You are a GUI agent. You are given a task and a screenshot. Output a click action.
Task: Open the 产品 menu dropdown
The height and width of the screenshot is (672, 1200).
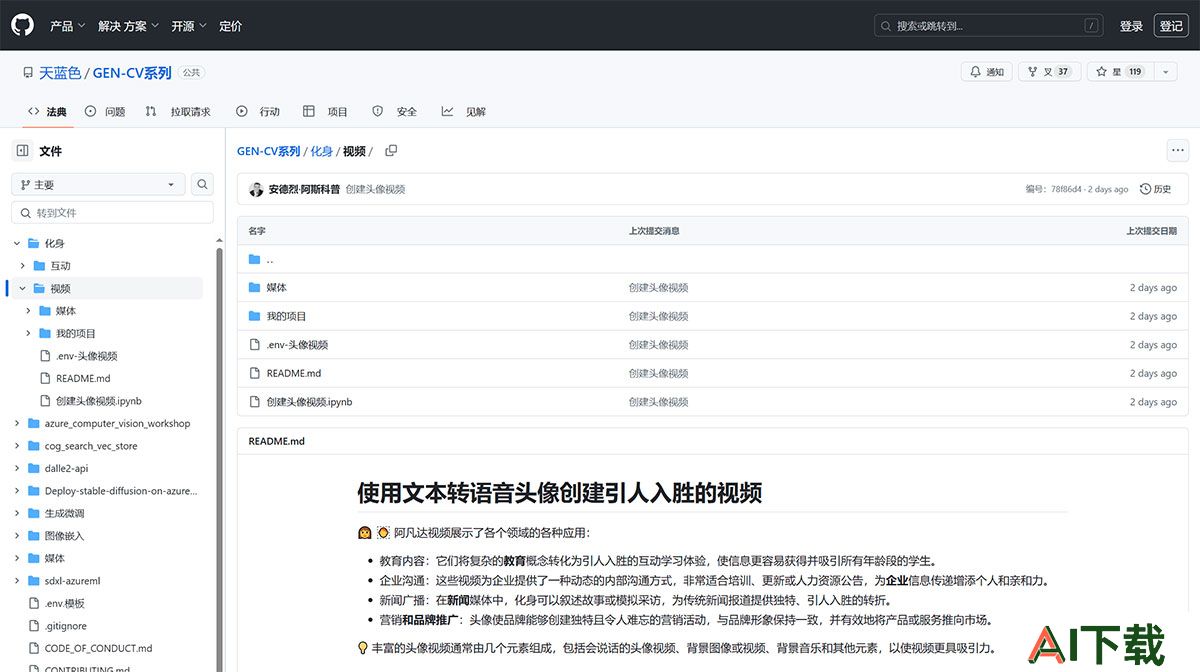tap(67, 26)
